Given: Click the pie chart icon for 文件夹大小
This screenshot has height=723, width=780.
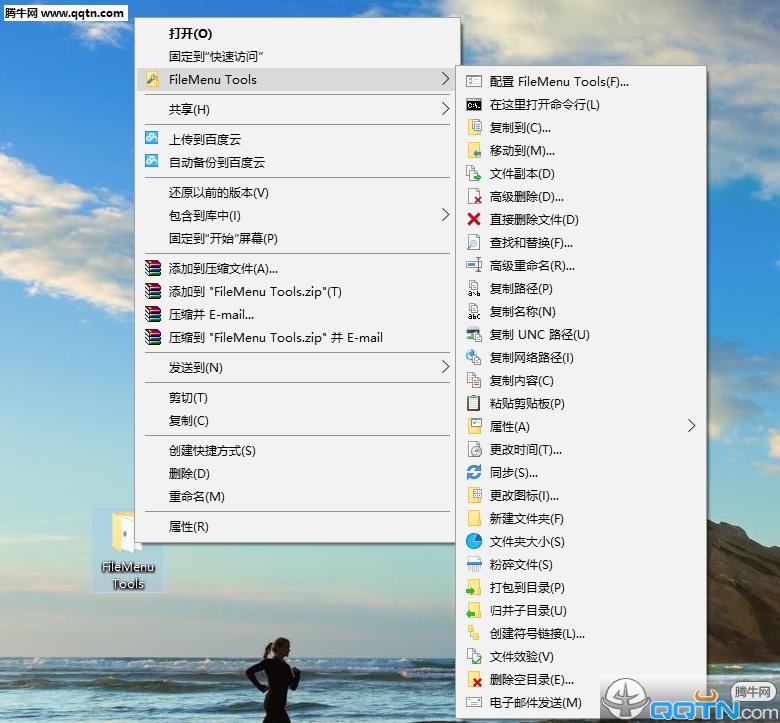Looking at the screenshot, I should pyautogui.click(x=474, y=542).
